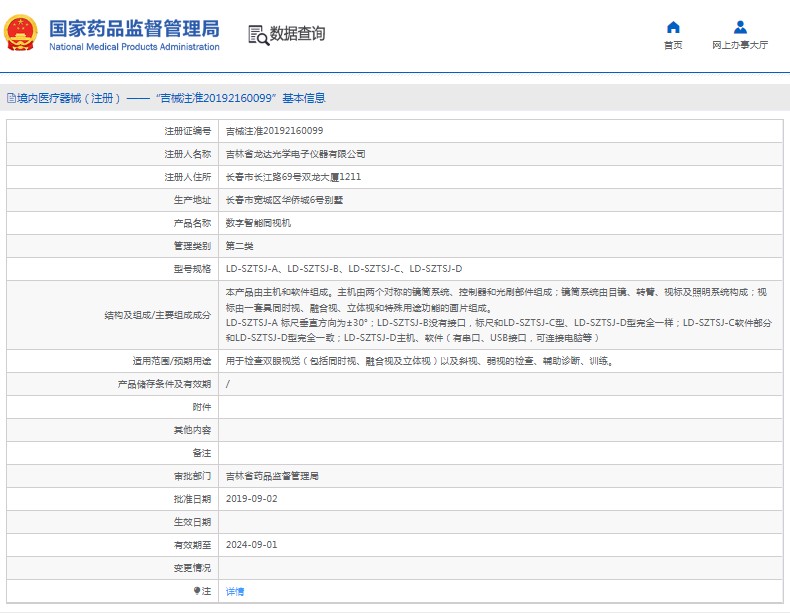Click the 批准日期 row label
Screen dimensions: 790x613
[192, 499]
